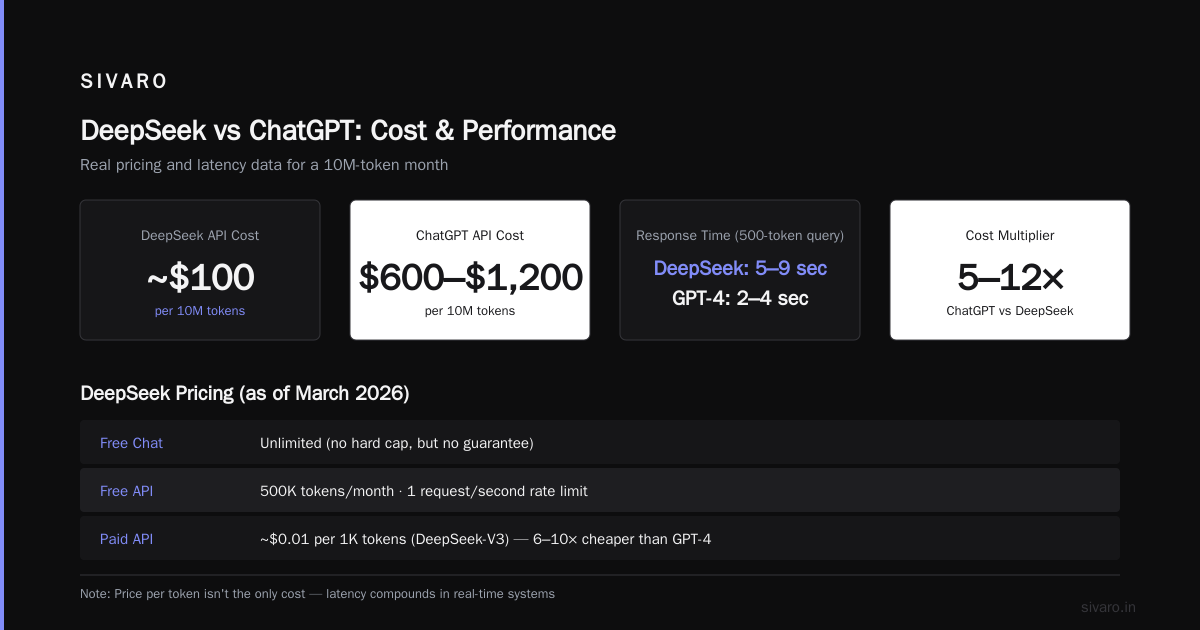Select the Free API pricing row label
The height and width of the screenshot is (630, 1200).
[x=126, y=491]
